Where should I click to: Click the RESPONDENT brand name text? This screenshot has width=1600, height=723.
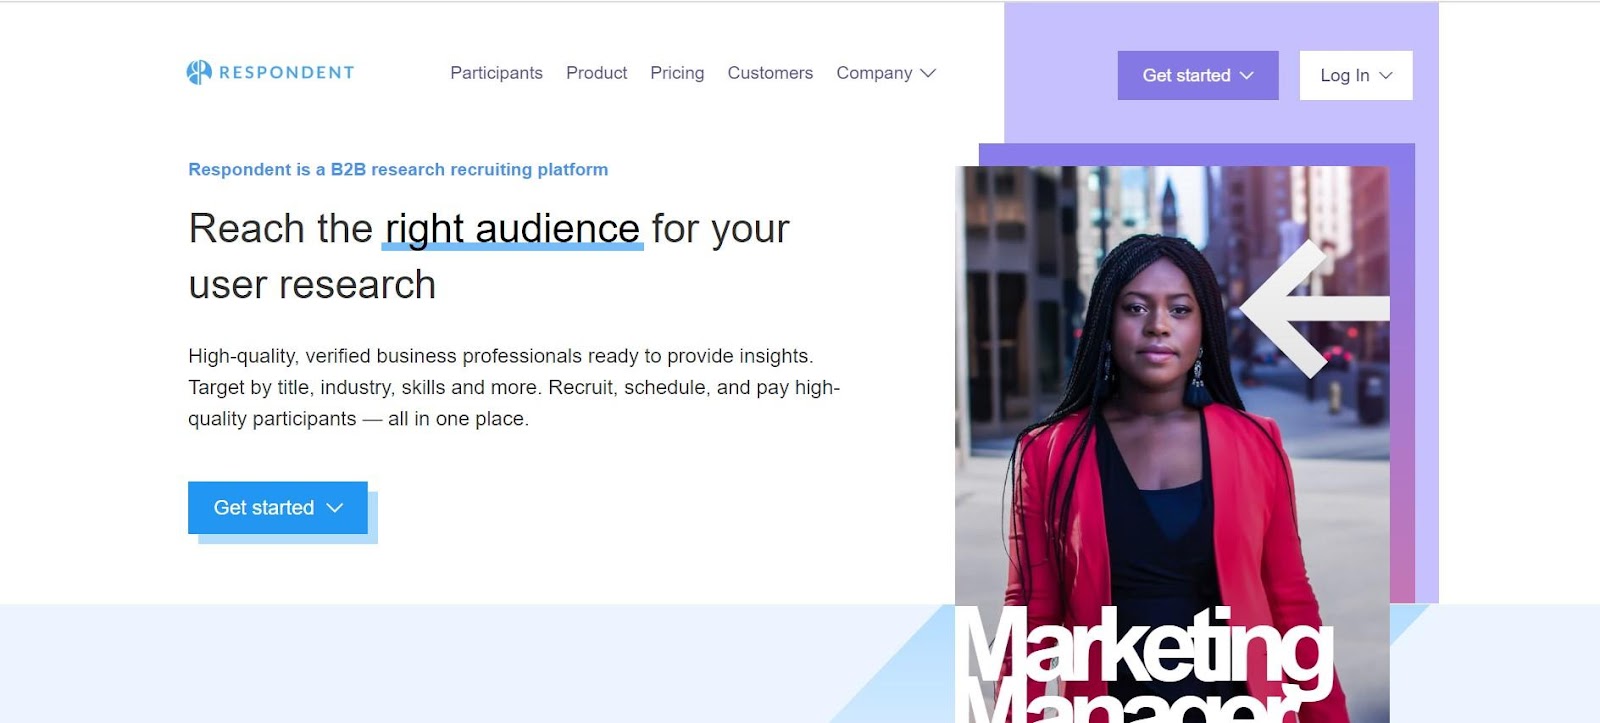[x=287, y=72]
